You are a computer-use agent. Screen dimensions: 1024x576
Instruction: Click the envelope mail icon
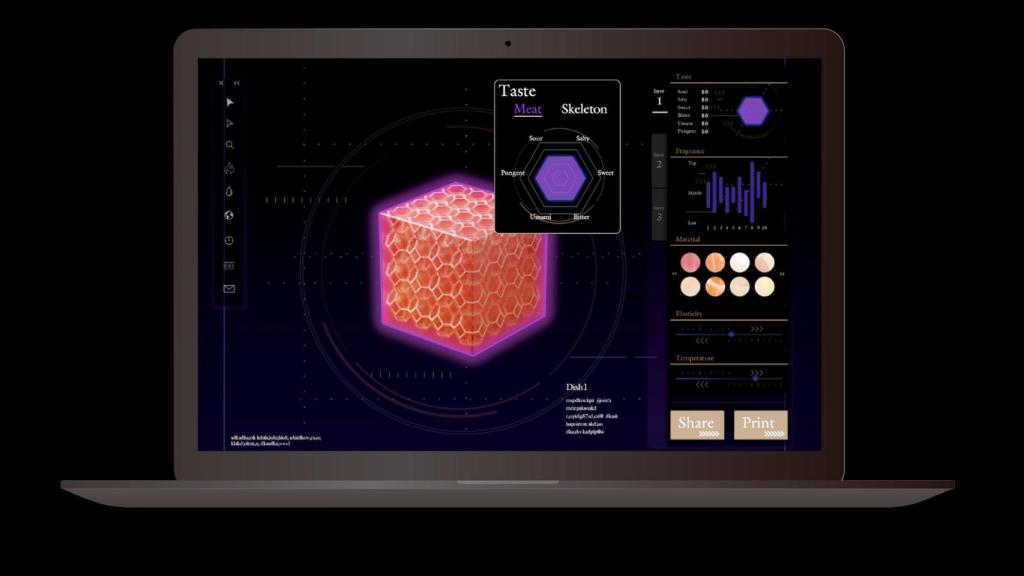point(229,289)
